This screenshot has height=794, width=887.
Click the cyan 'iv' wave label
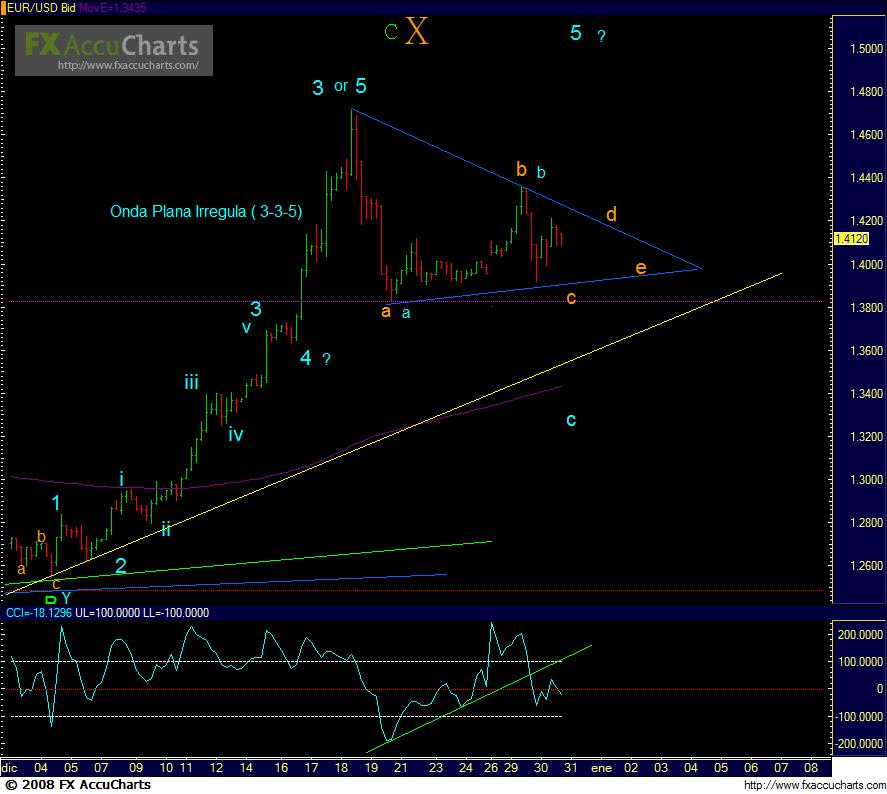tap(235, 434)
